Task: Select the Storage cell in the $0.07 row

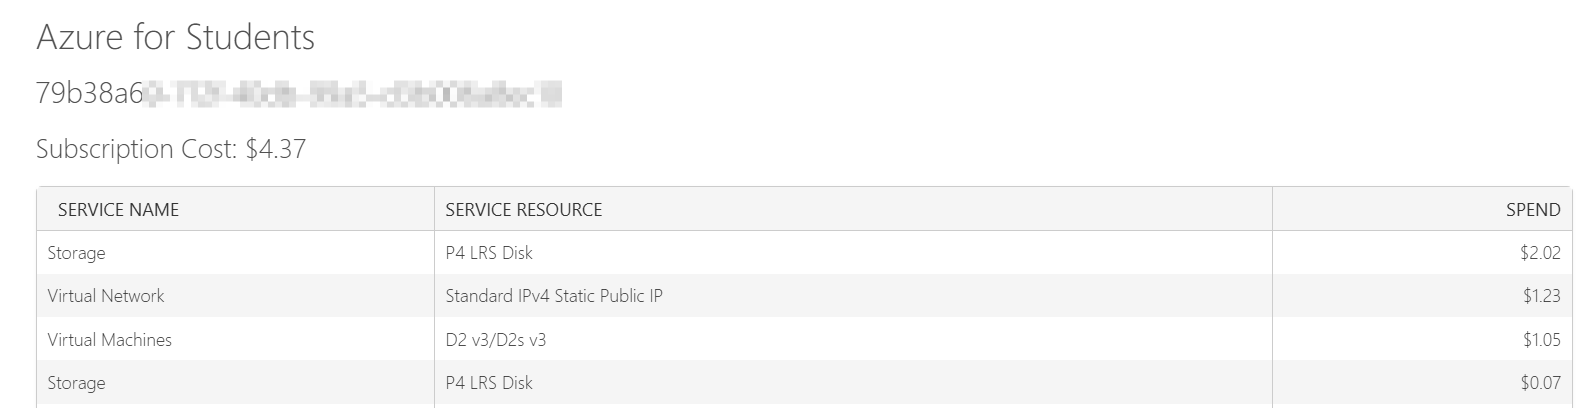Action: coord(76,383)
